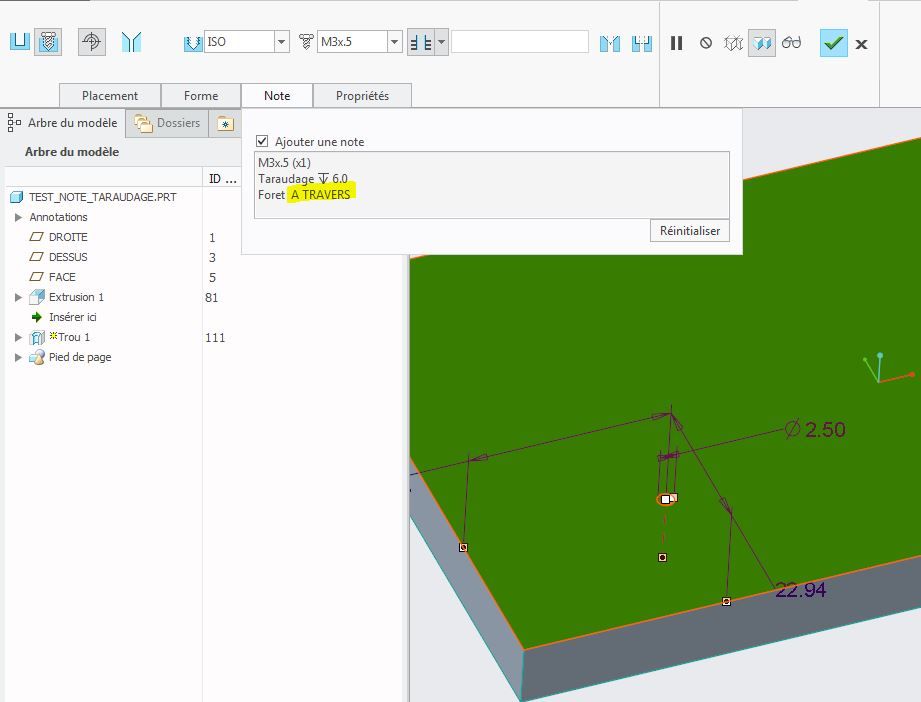The width and height of the screenshot is (921, 702).
Task: Click the countersink option icon
Action: tap(610, 43)
